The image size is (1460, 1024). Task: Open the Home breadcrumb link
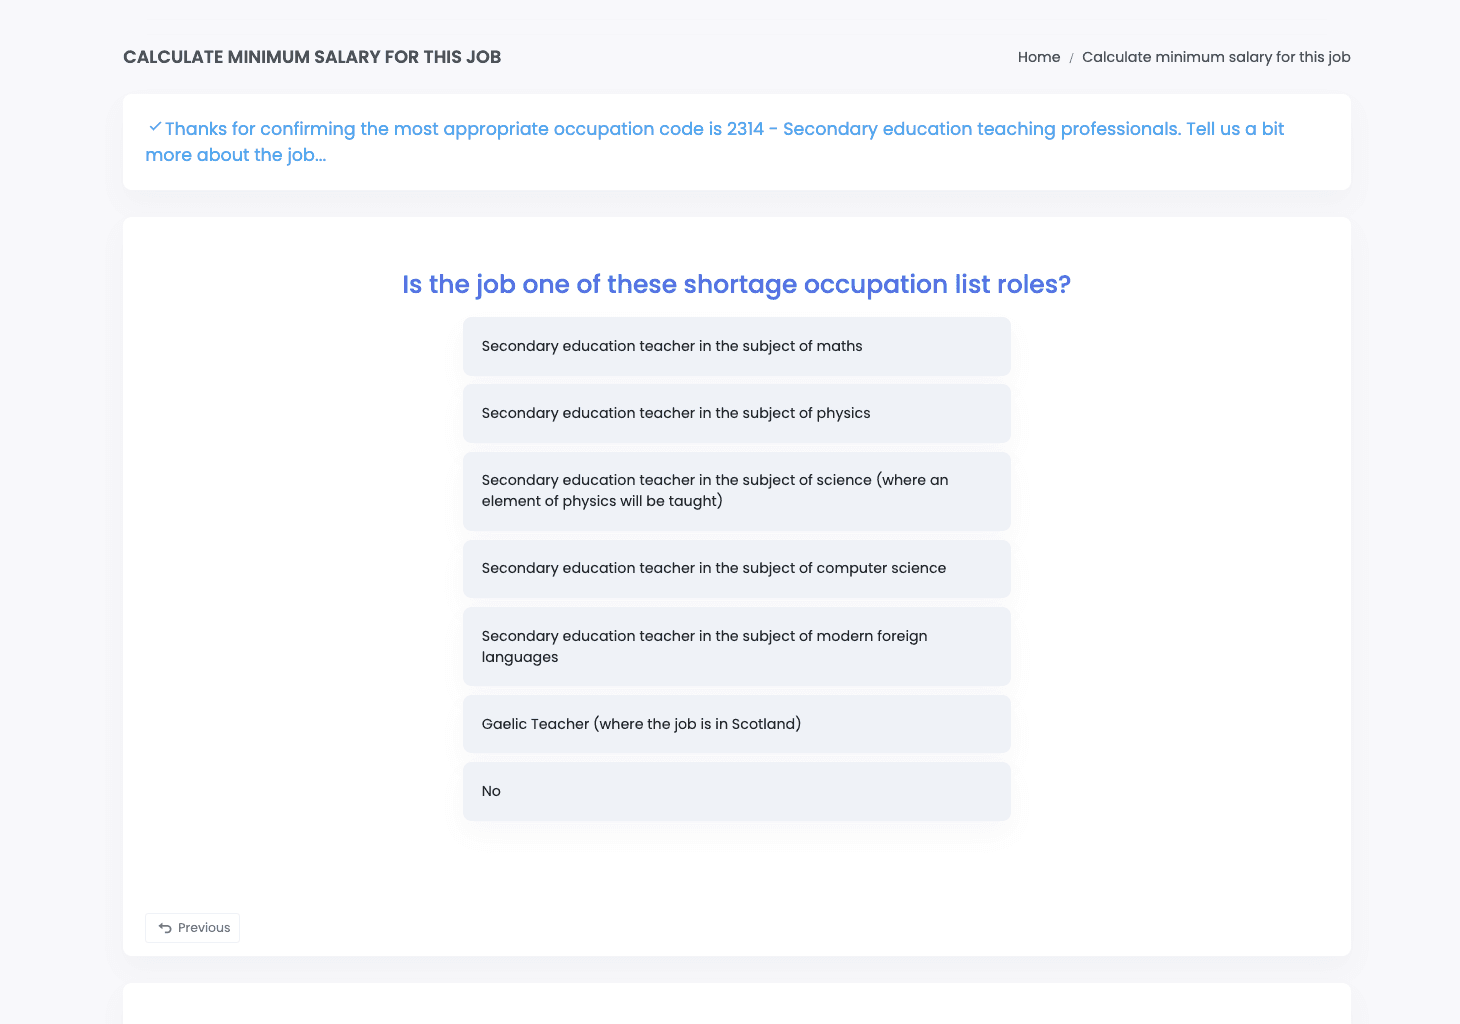click(x=1038, y=57)
